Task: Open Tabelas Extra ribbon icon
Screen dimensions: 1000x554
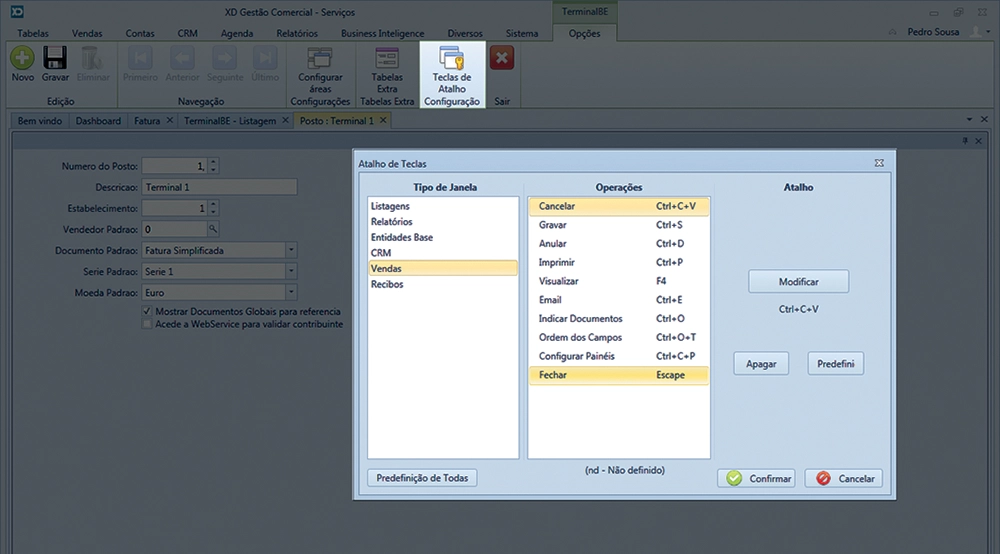Action: click(386, 59)
